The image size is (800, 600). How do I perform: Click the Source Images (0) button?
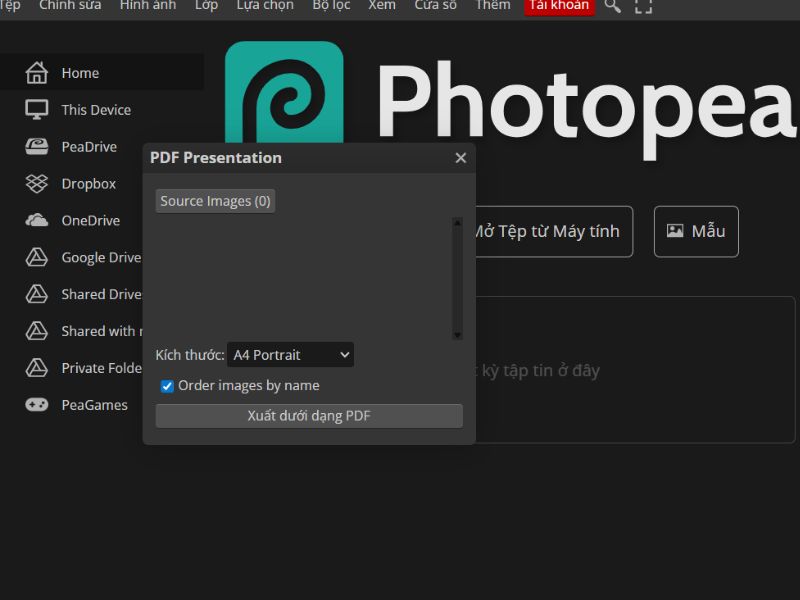click(215, 201)
